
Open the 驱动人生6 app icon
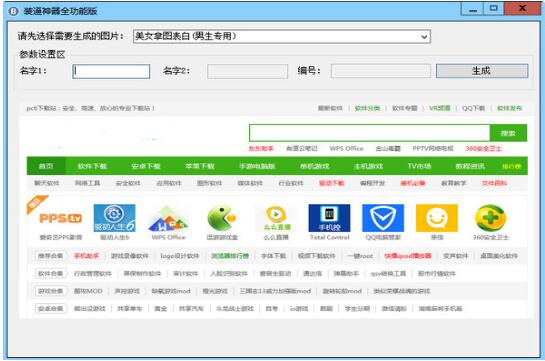[x=115, y=218]
